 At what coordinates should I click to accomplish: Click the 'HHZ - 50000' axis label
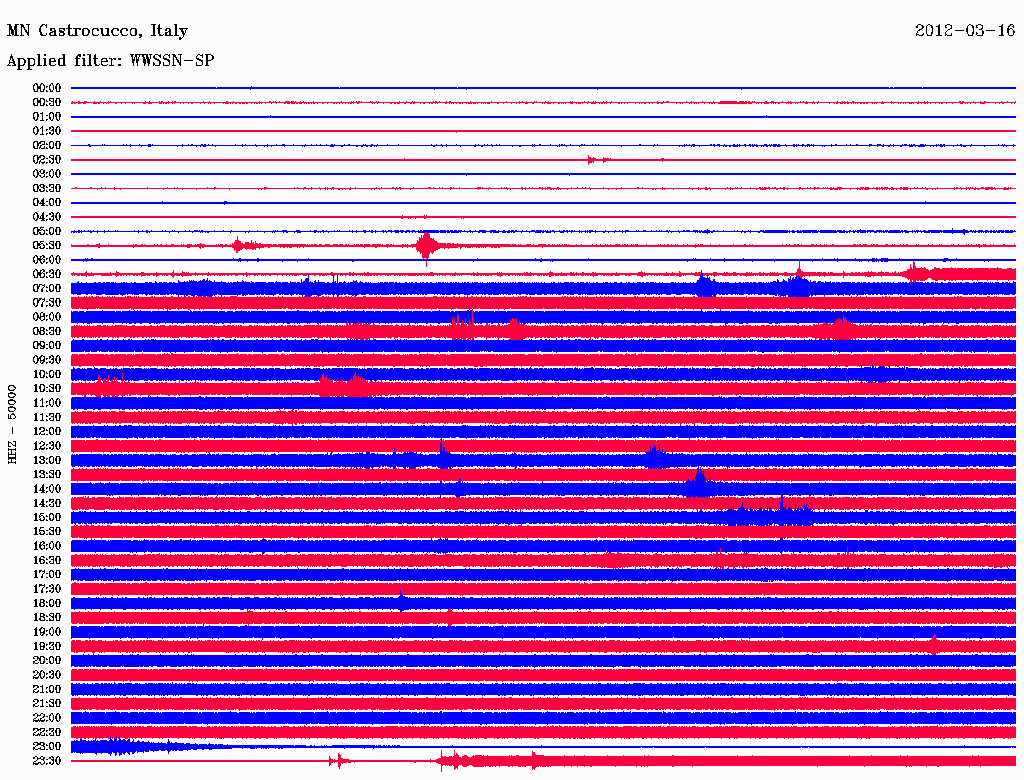tap(12, 424)
